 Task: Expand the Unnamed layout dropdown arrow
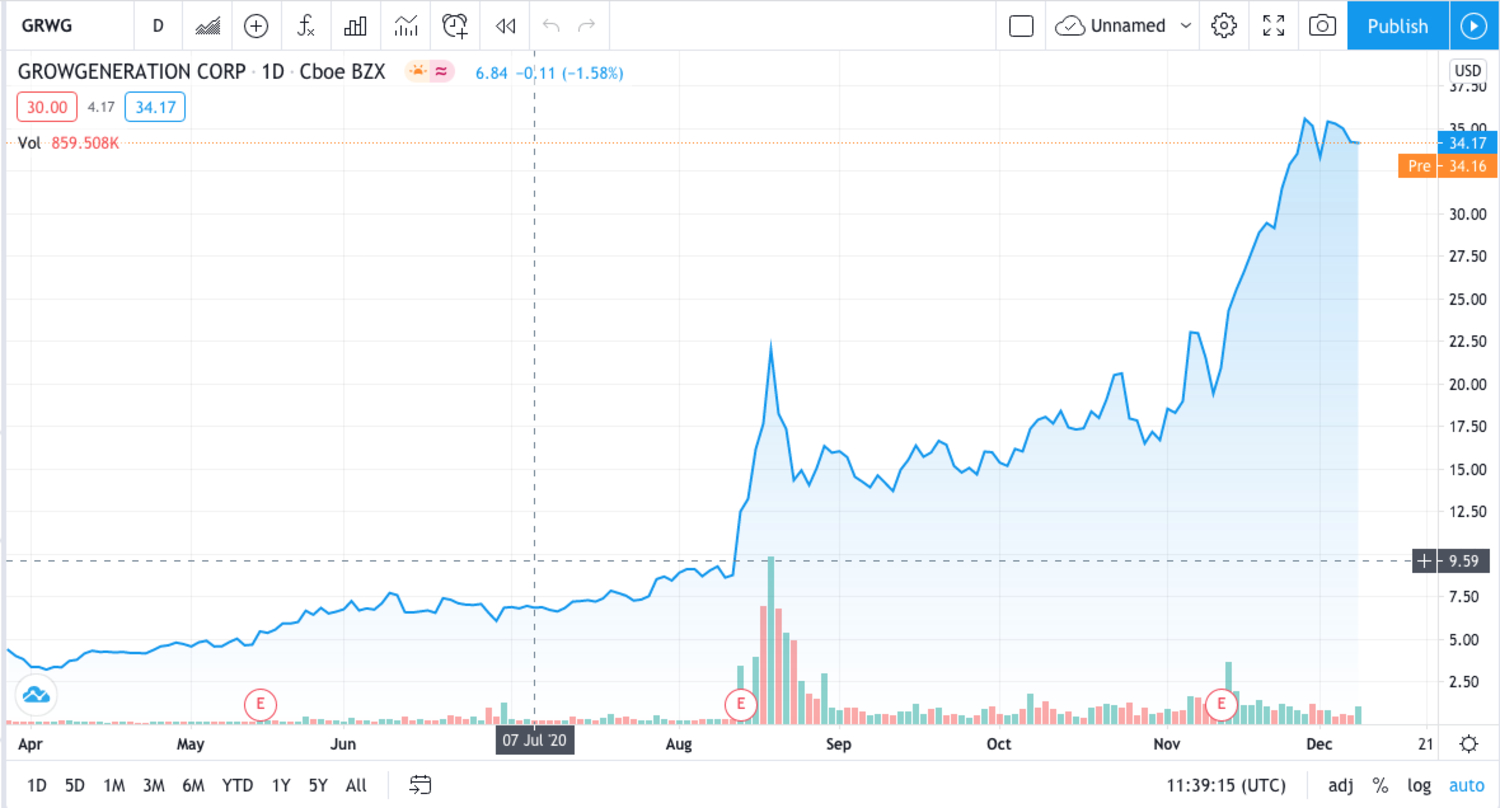pyautogui.click(x=1186, y=26)
